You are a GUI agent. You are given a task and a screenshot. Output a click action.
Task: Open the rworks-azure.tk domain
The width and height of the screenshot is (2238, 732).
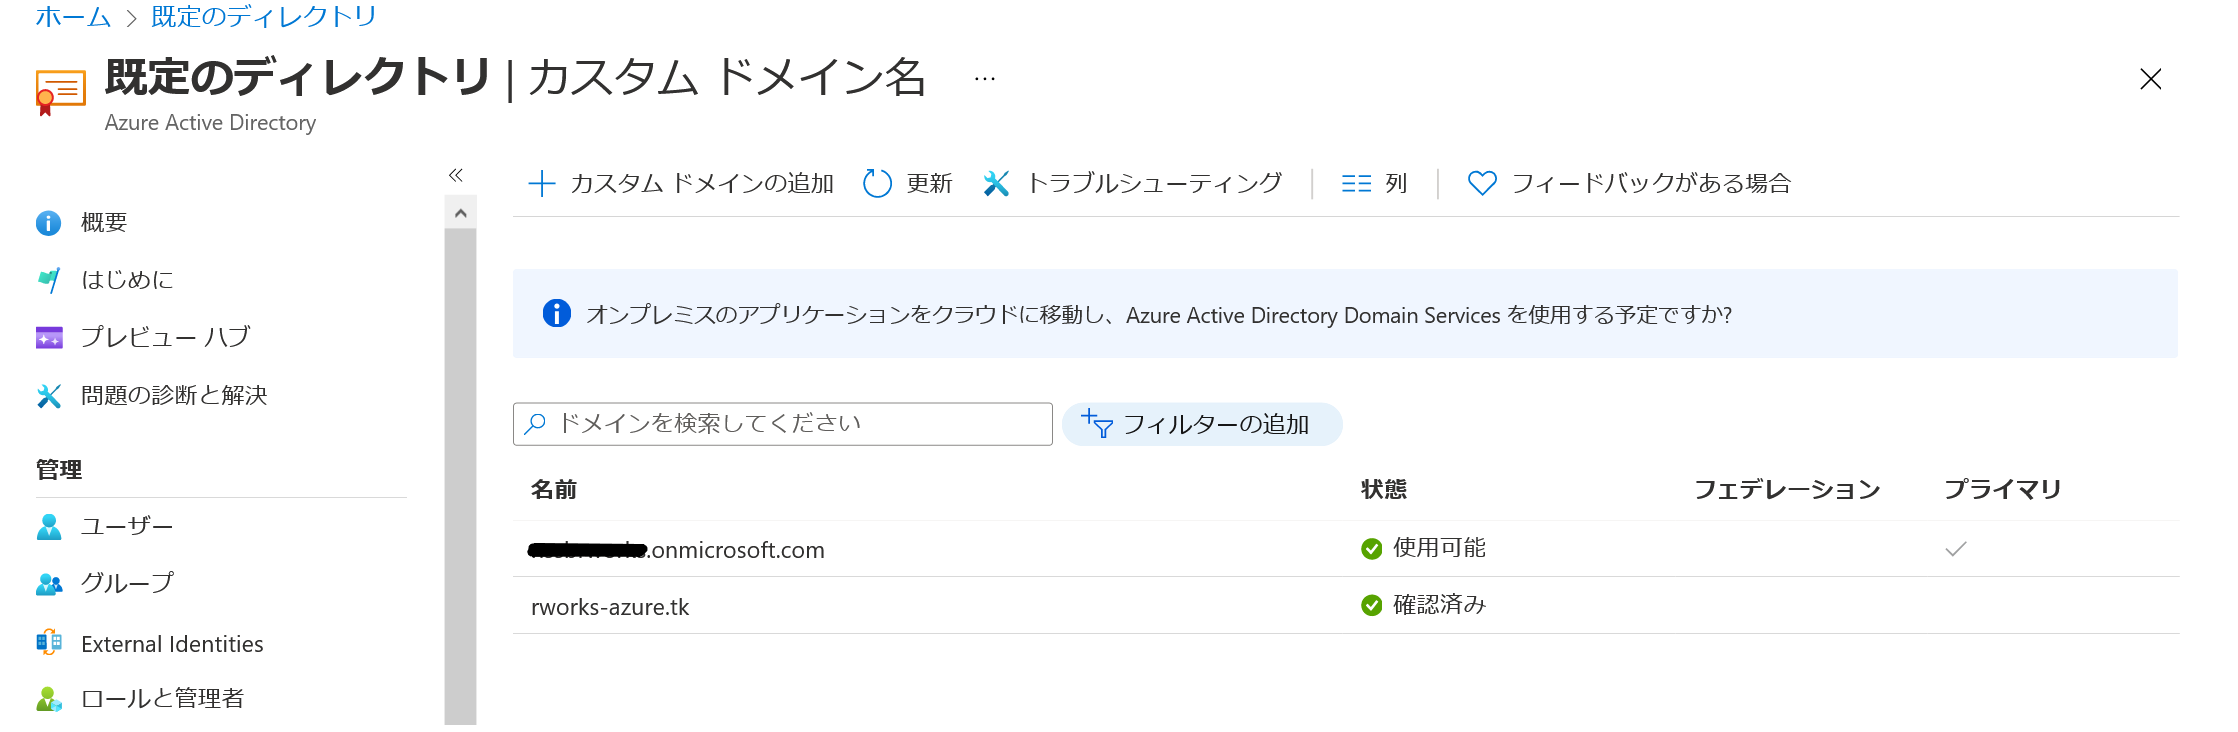pos(610,607)
